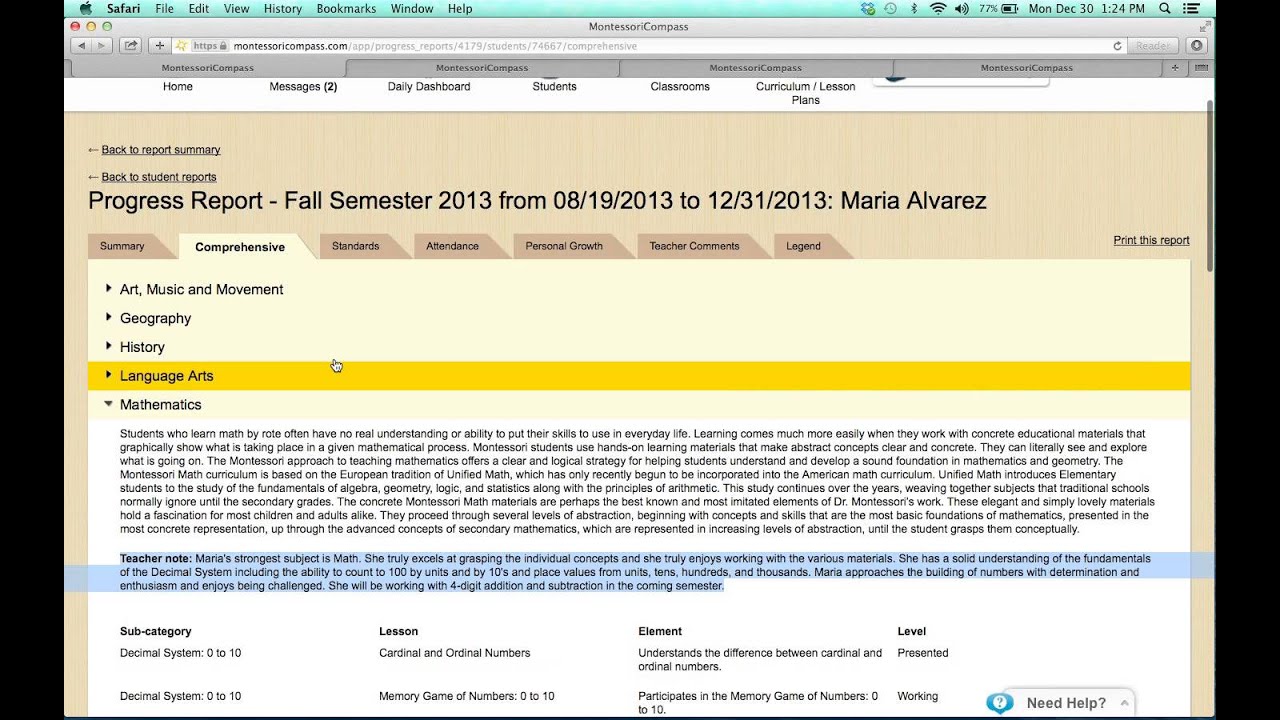
Task: Switch to the second MontessoriCompass browser tab
Action: pyautogui.click(x=482, y=68)
